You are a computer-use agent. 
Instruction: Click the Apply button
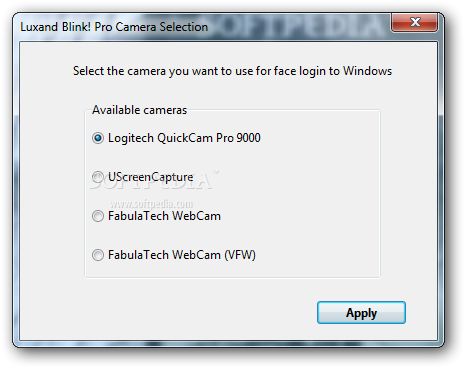pos(361,313)
